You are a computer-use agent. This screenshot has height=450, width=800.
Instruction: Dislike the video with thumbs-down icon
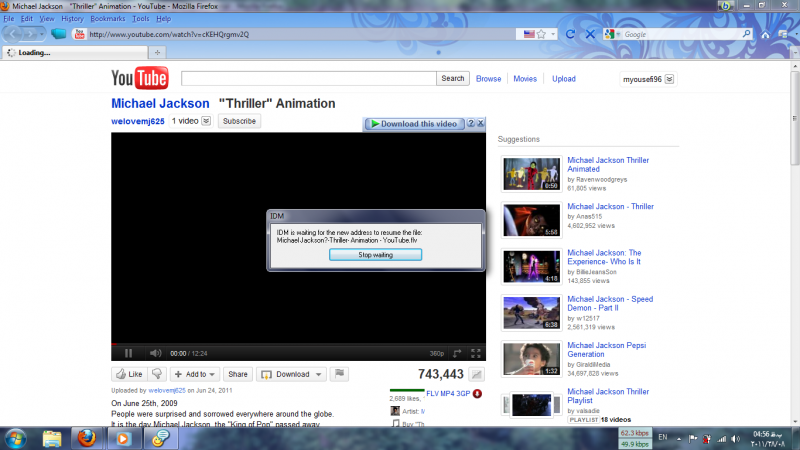157,374
